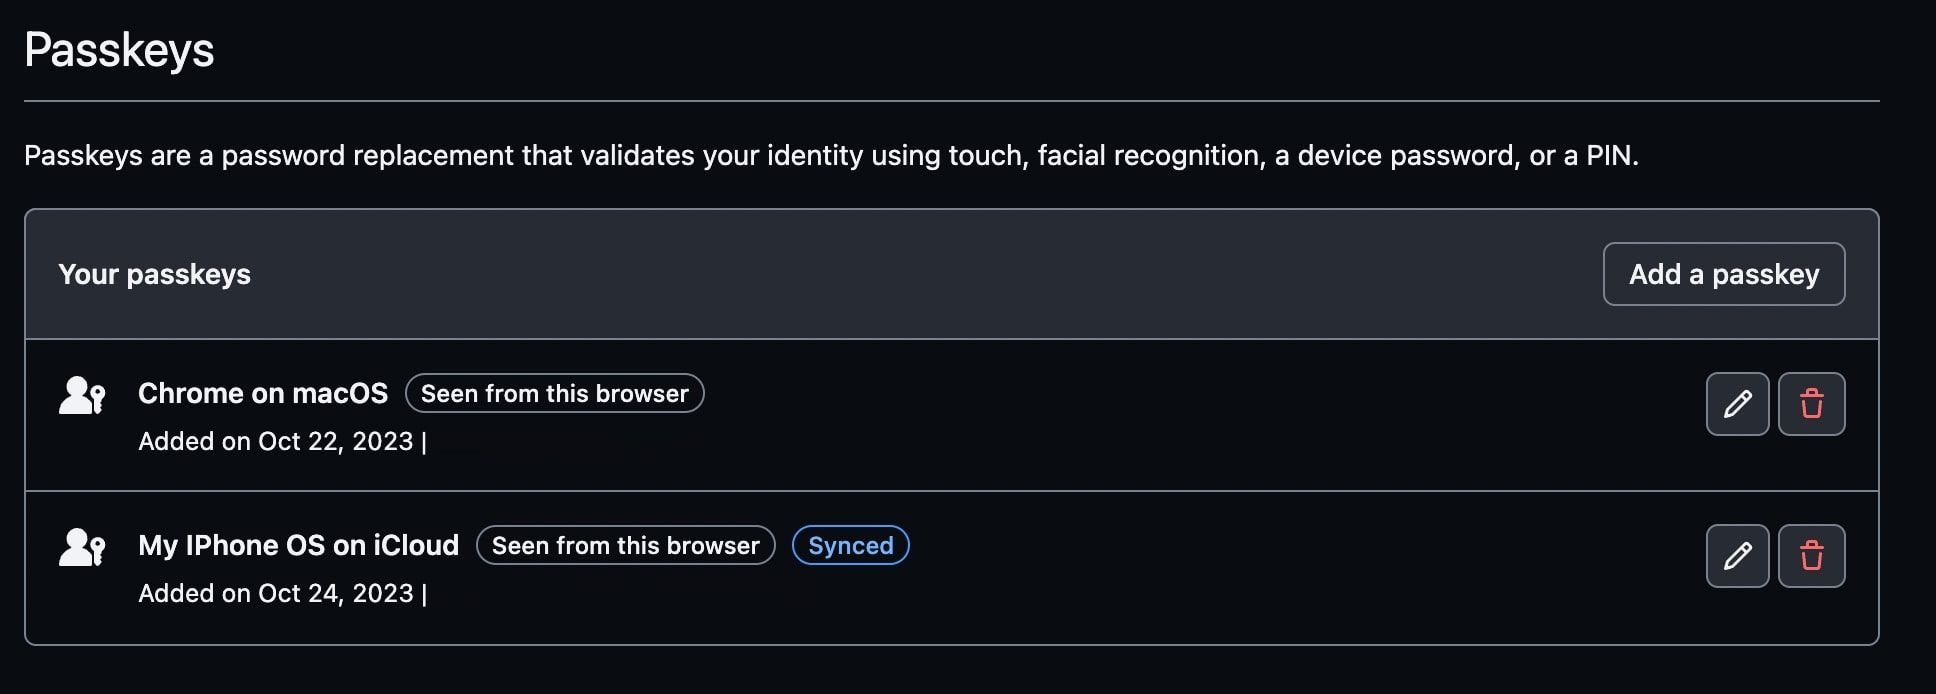Viewport: 1936px width, 694px height.
Task: Click the delete icon for My IPhone OS passkey
Action: 1813,556
